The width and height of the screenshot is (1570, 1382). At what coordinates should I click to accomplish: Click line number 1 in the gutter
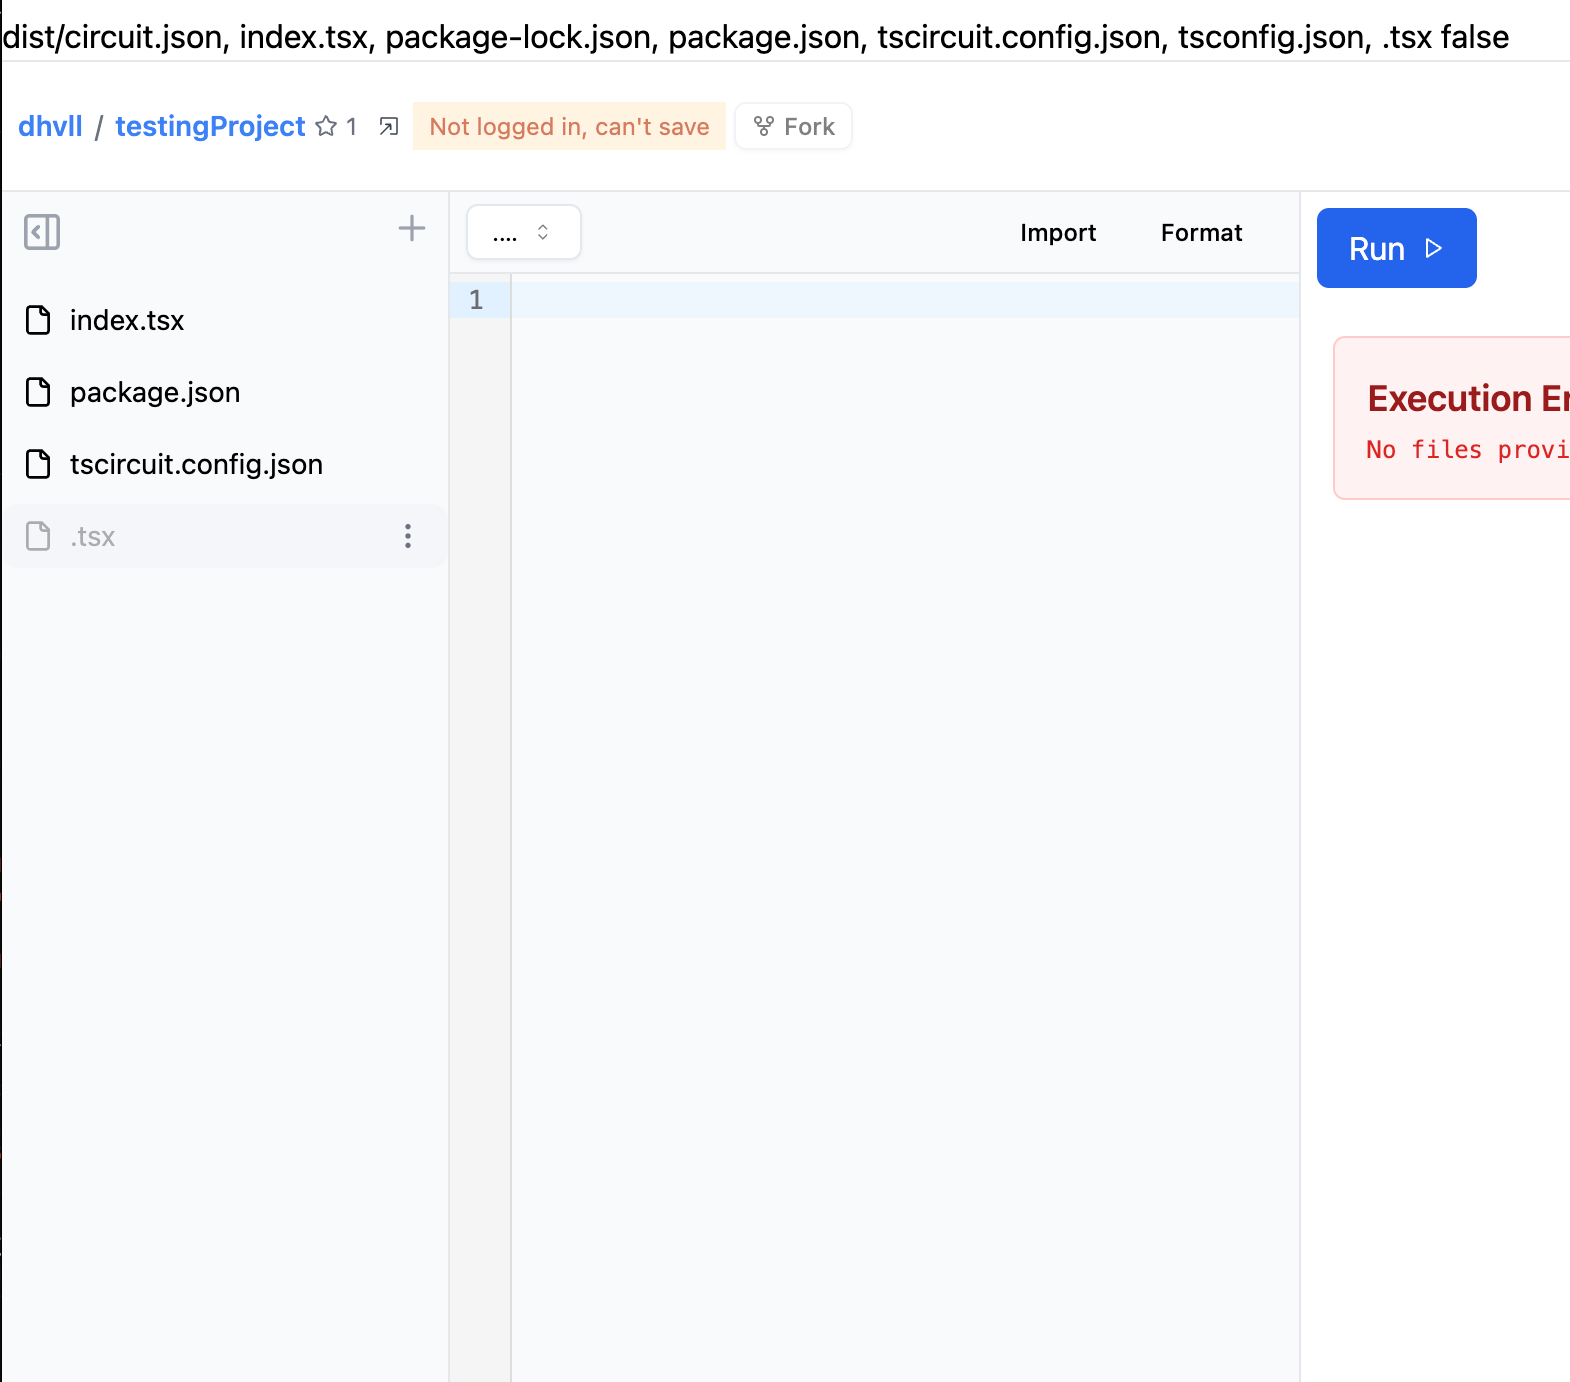(476, 300)
